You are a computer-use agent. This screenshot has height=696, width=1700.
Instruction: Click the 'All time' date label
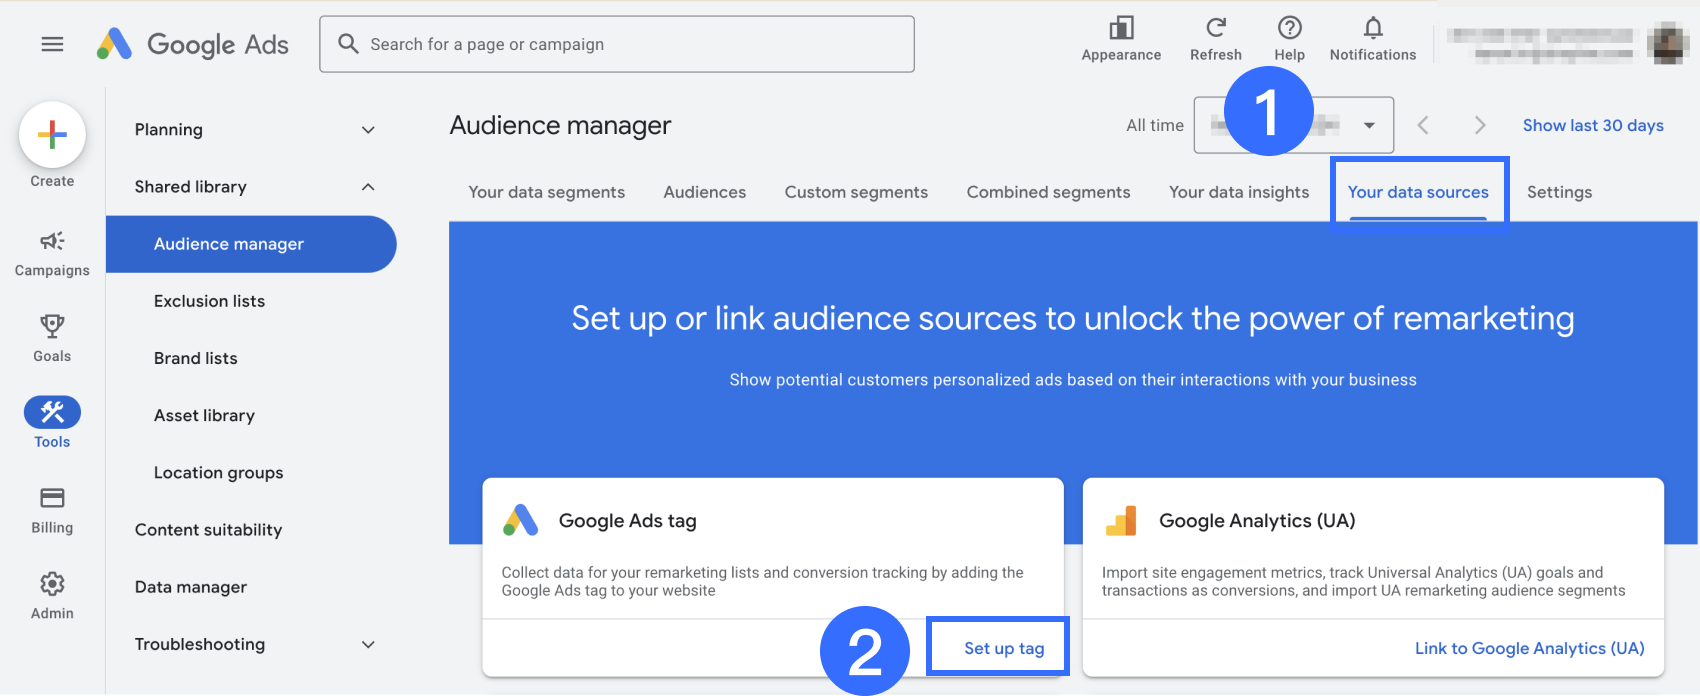(x=1155, y=125)
